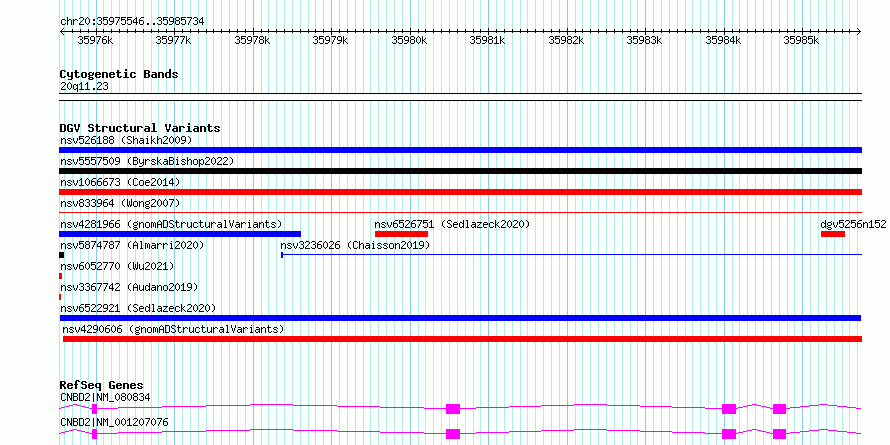The width and height of the screenshot is (890, 445).
Task: Select the nsv3236026 (Chaisson2019) thin blue line
Action: coord(572,255)
